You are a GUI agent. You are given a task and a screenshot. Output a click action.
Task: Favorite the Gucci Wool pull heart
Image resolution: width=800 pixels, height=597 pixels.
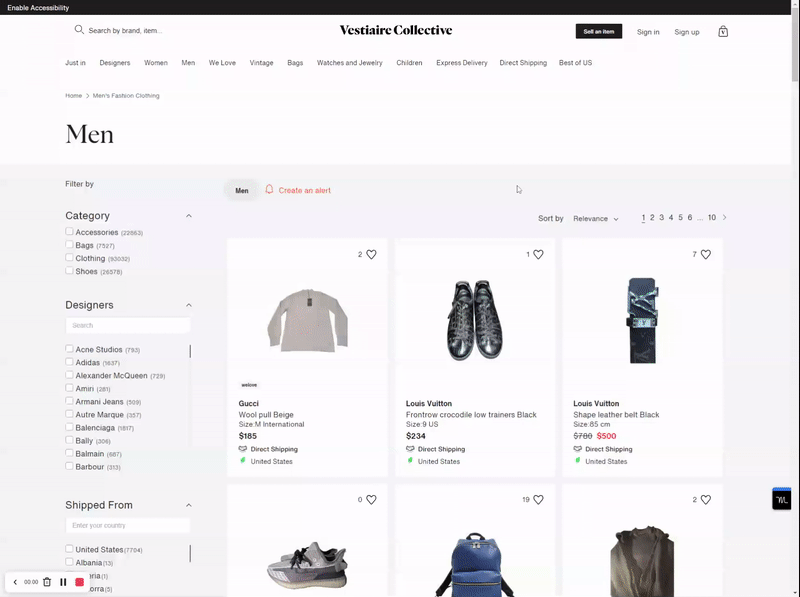tap(371, 254)
